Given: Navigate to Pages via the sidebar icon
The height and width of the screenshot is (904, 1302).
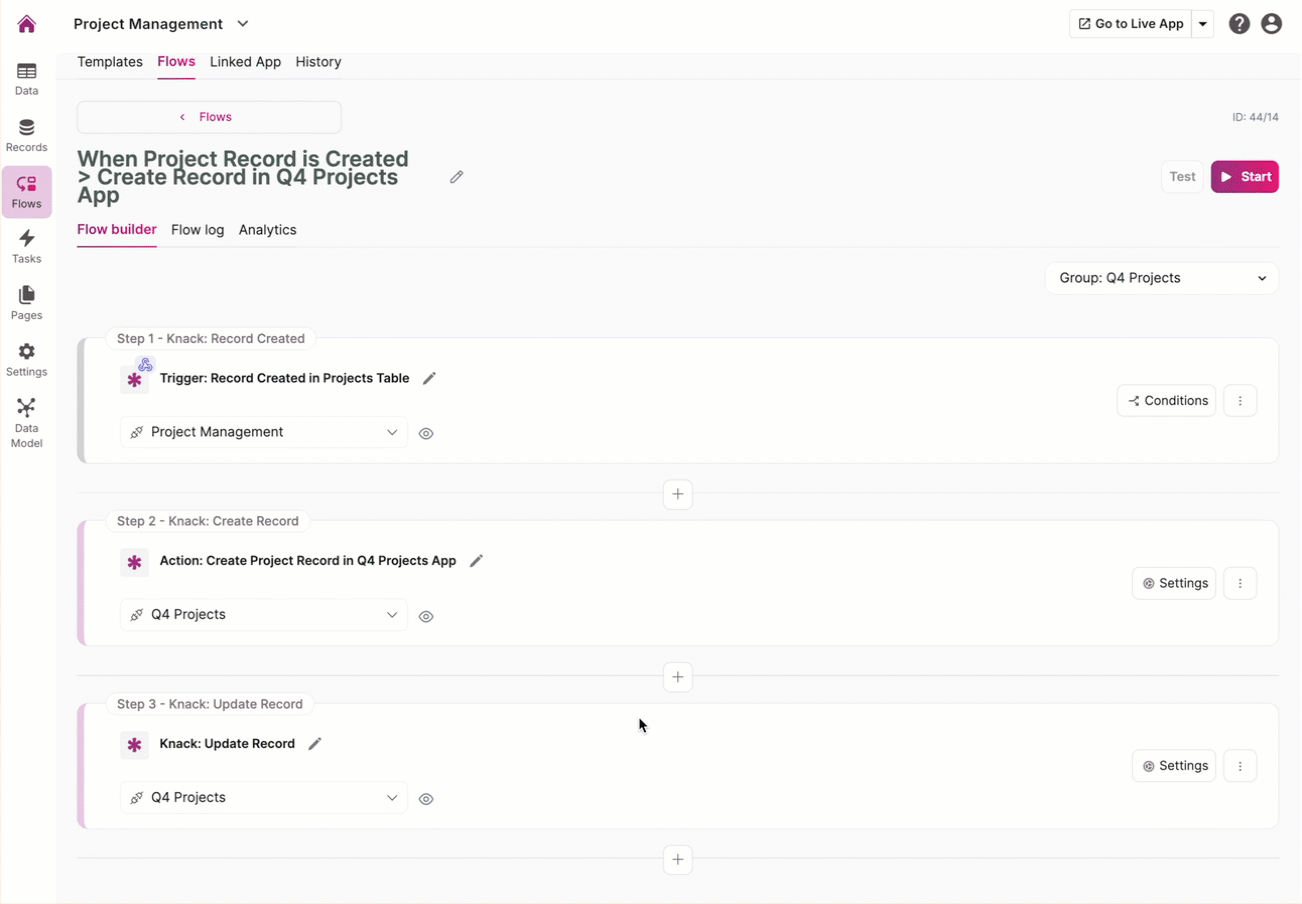Looking at the screenshot, I should coord(26,299).
